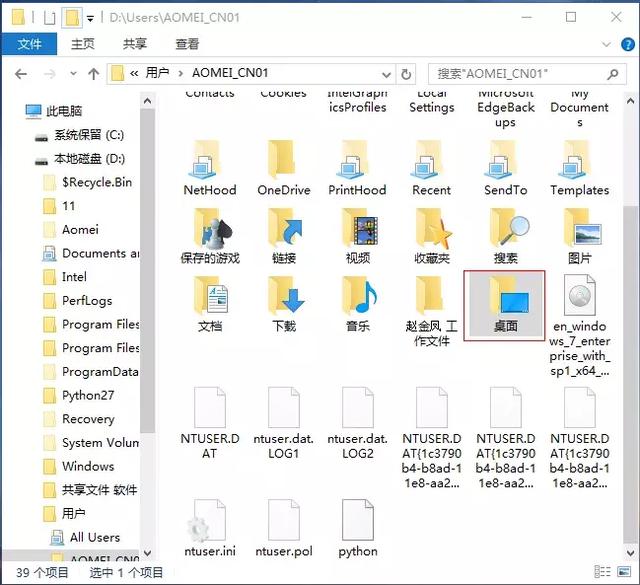Click the blue help question mark icon
The image size is (640, 585).
(627, 44)
